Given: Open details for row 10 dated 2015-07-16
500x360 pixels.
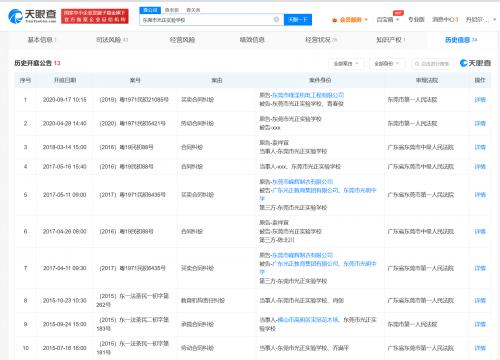Looking at the screenshot, I should [x=480, y=348].
